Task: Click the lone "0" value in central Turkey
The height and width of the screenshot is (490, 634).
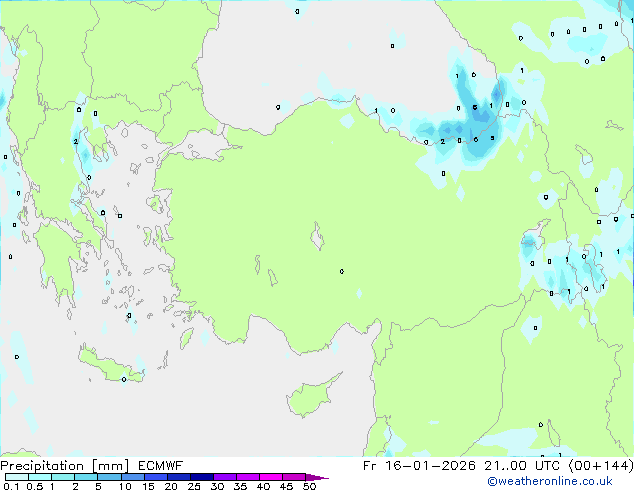Action: click(342, 271)
